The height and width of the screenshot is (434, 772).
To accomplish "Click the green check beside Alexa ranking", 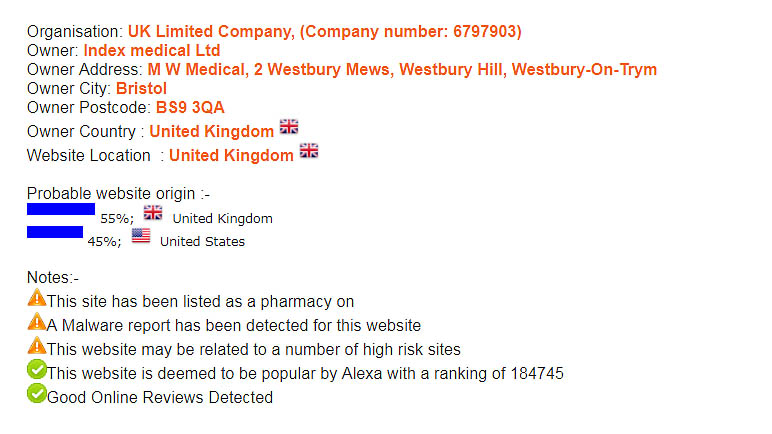I will 37,370.
